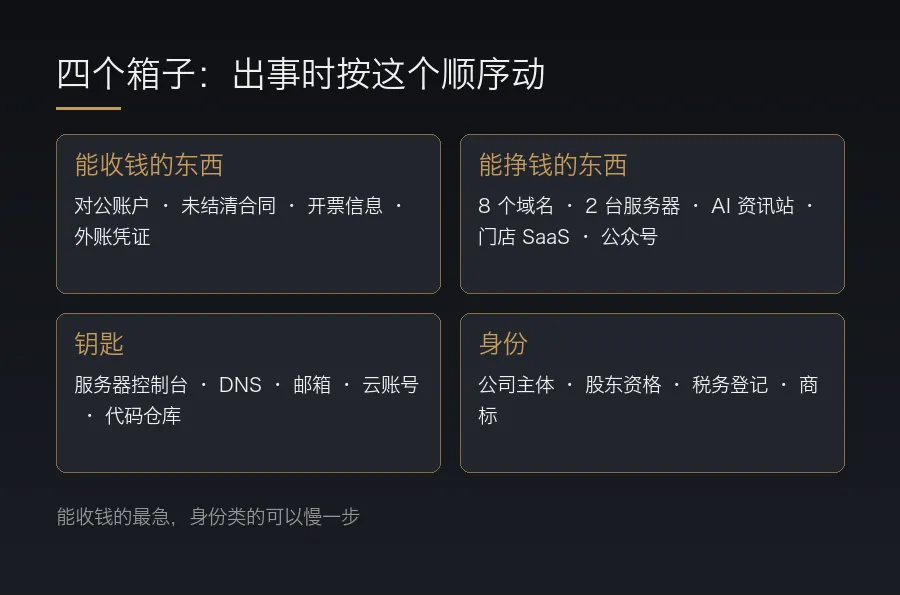Click the 身份 card heading
The image size is (900, 595).
pos(503,344)
